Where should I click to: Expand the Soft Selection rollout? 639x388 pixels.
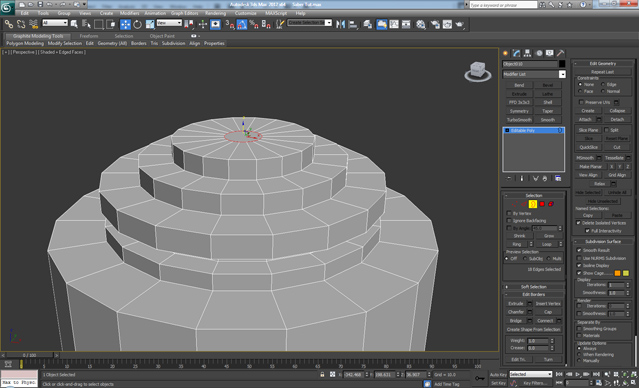click(533, 287)
